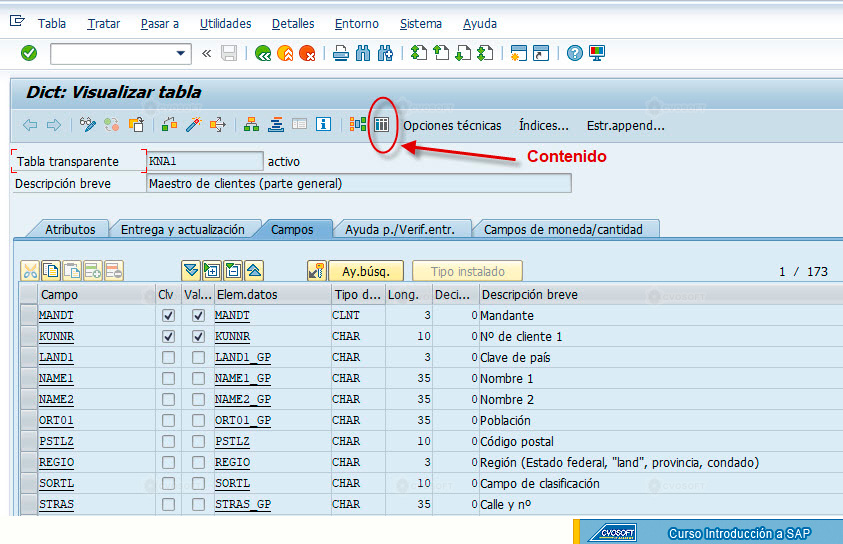Click the hierarchy display icon

click(251, 125)
